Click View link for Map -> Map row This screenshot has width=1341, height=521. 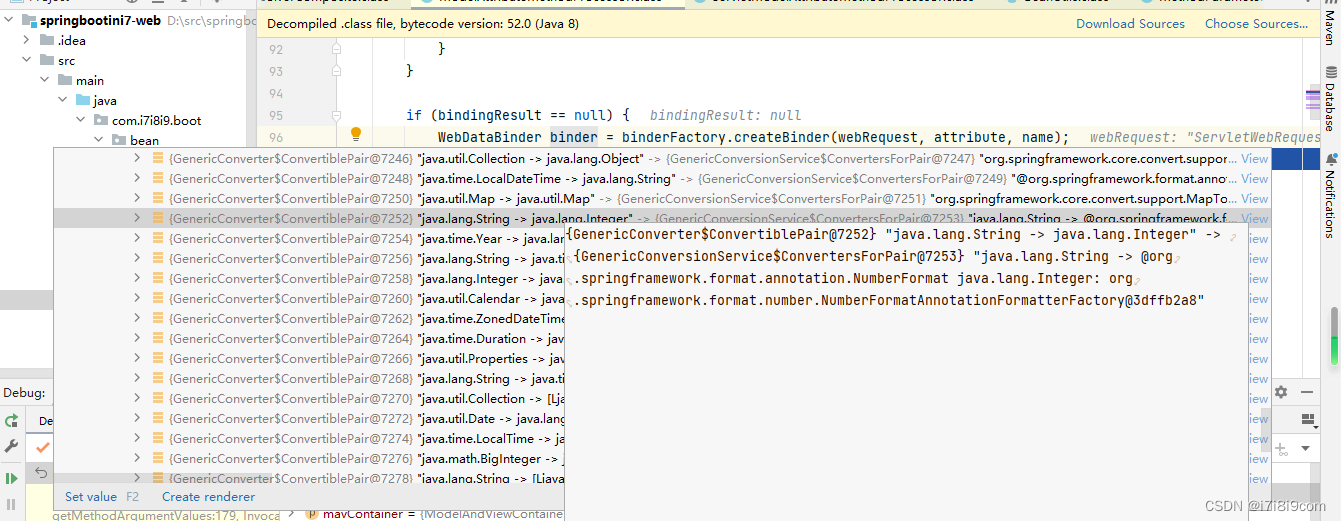[1254, 199]
